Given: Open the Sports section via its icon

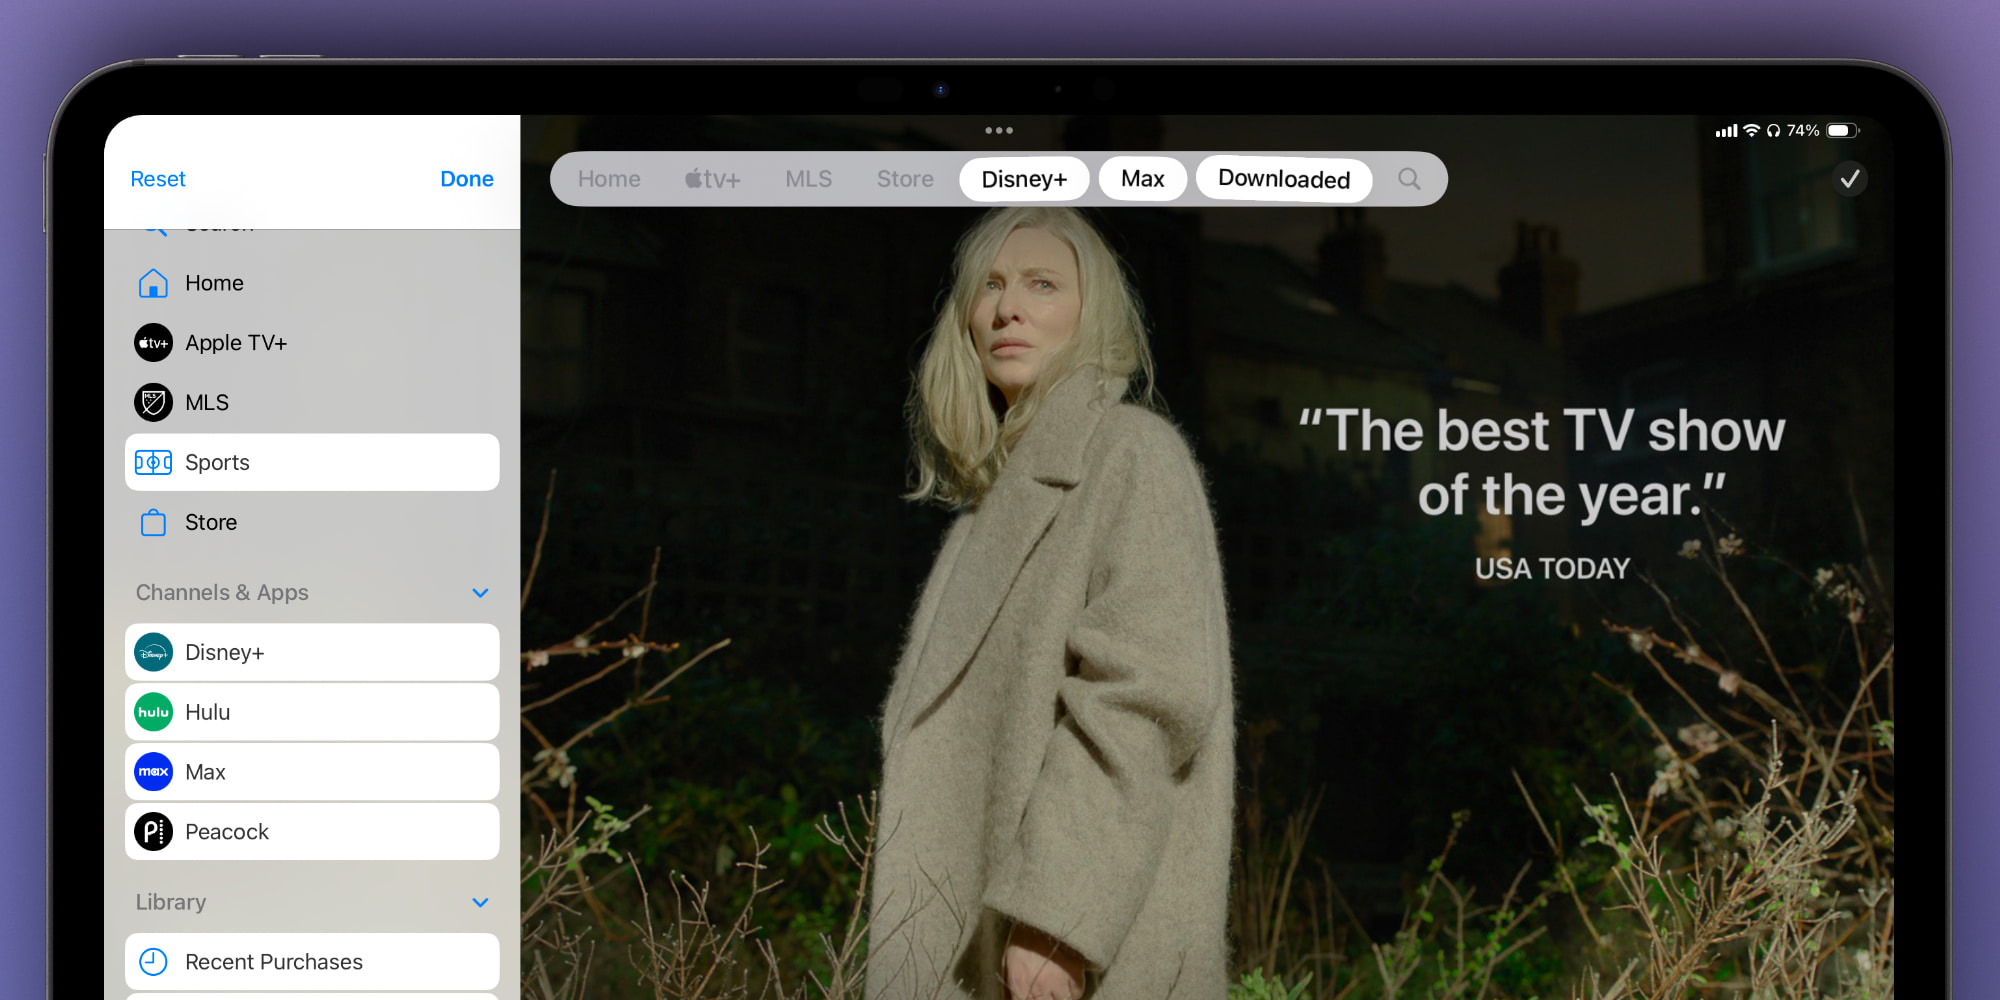Looking at the screenshot, I should coord(153,462).
